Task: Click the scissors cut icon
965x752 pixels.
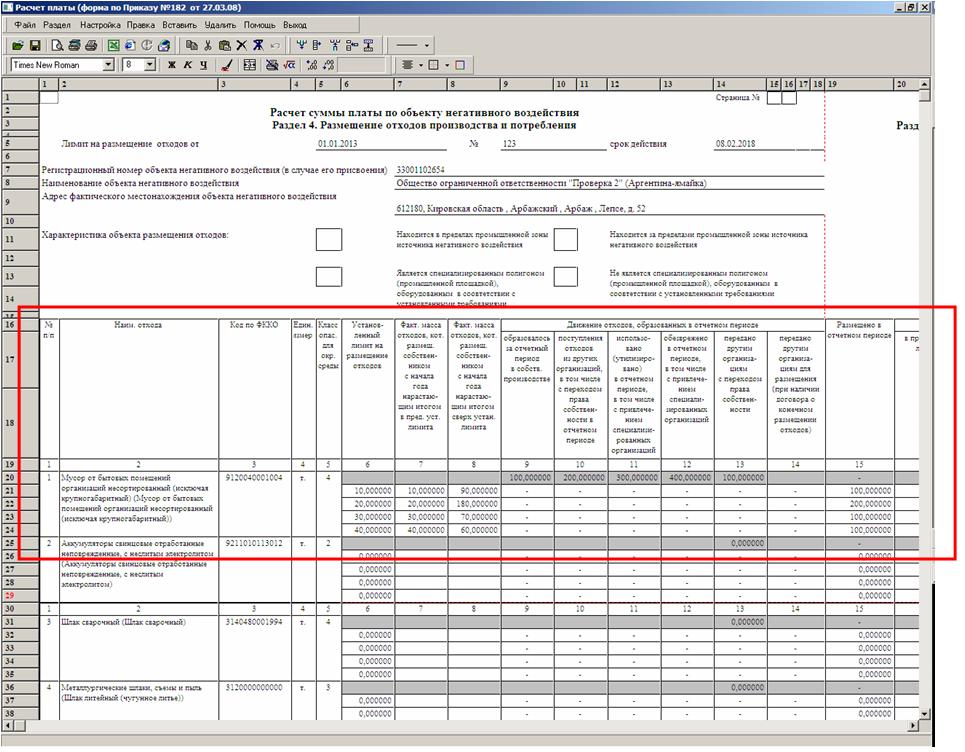Action: pos(208,45)
